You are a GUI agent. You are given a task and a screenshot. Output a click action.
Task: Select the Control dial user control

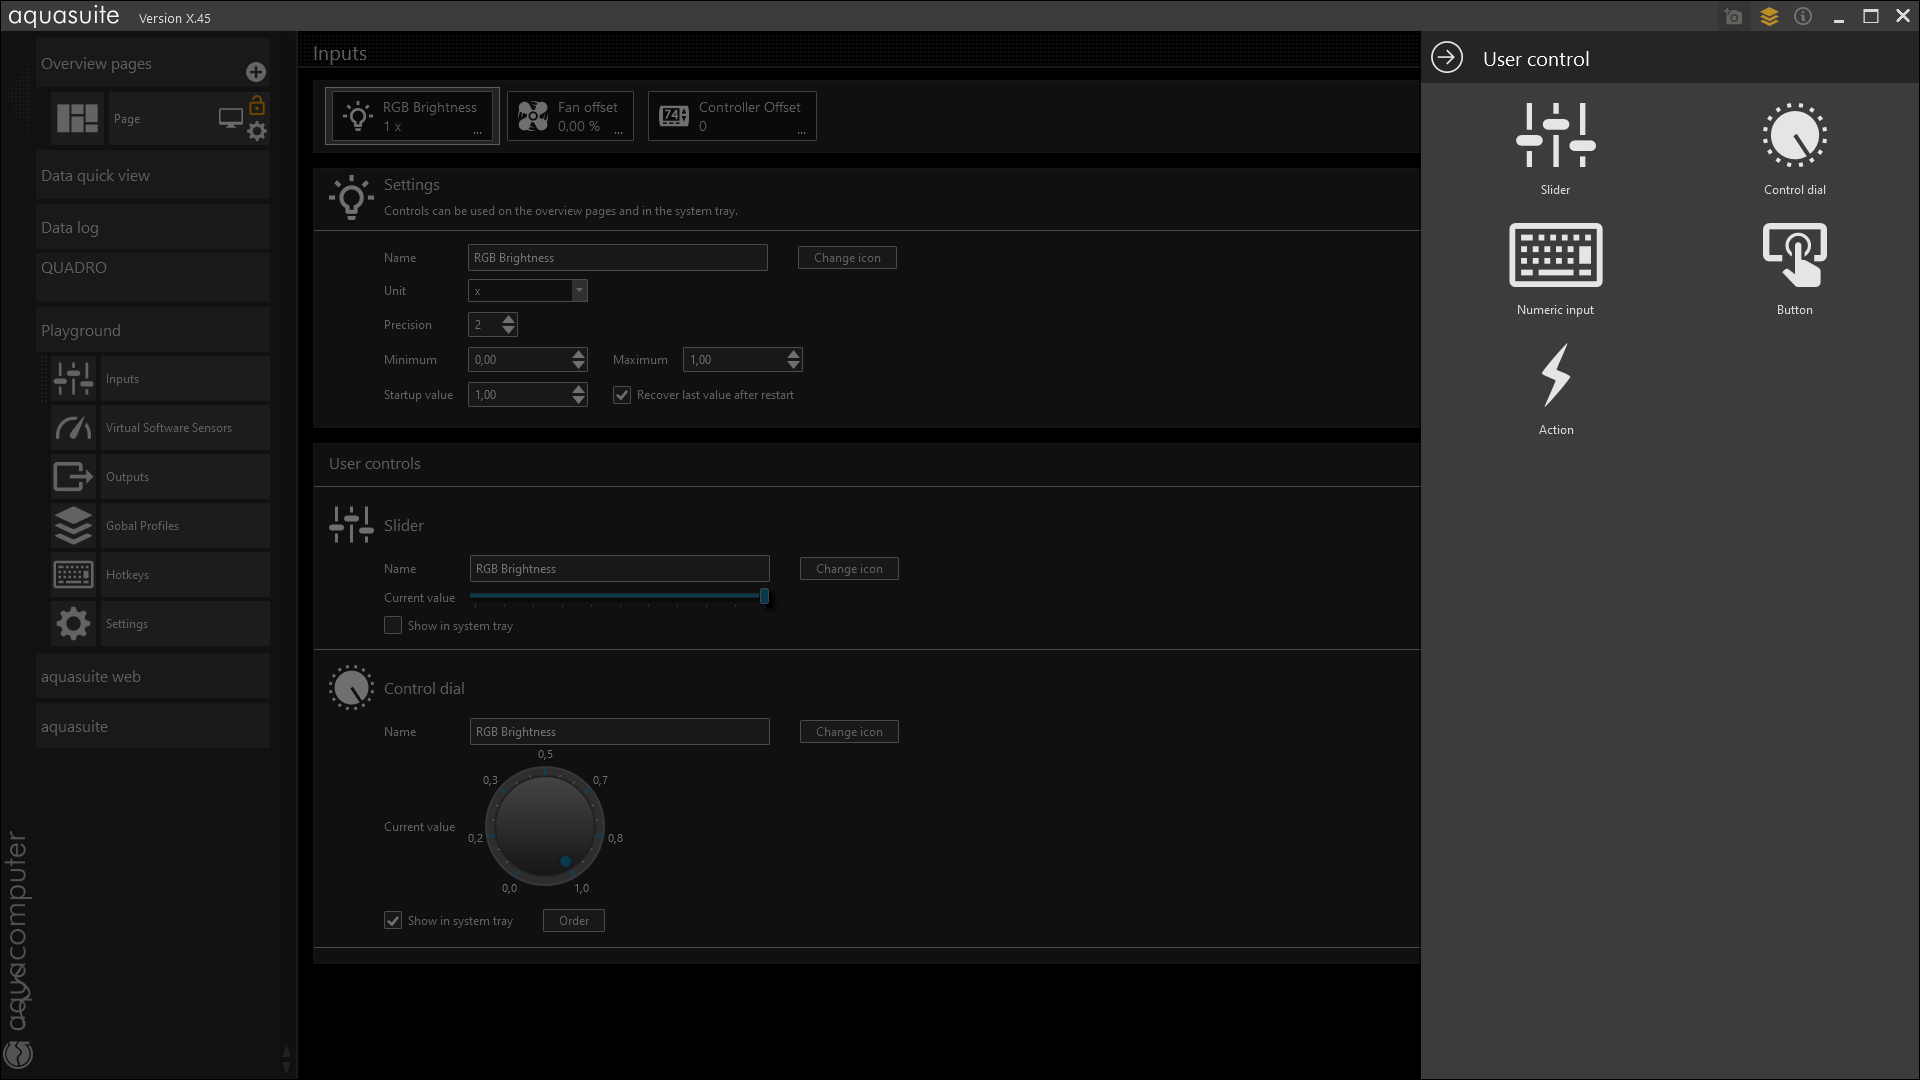pos(1794,149)
